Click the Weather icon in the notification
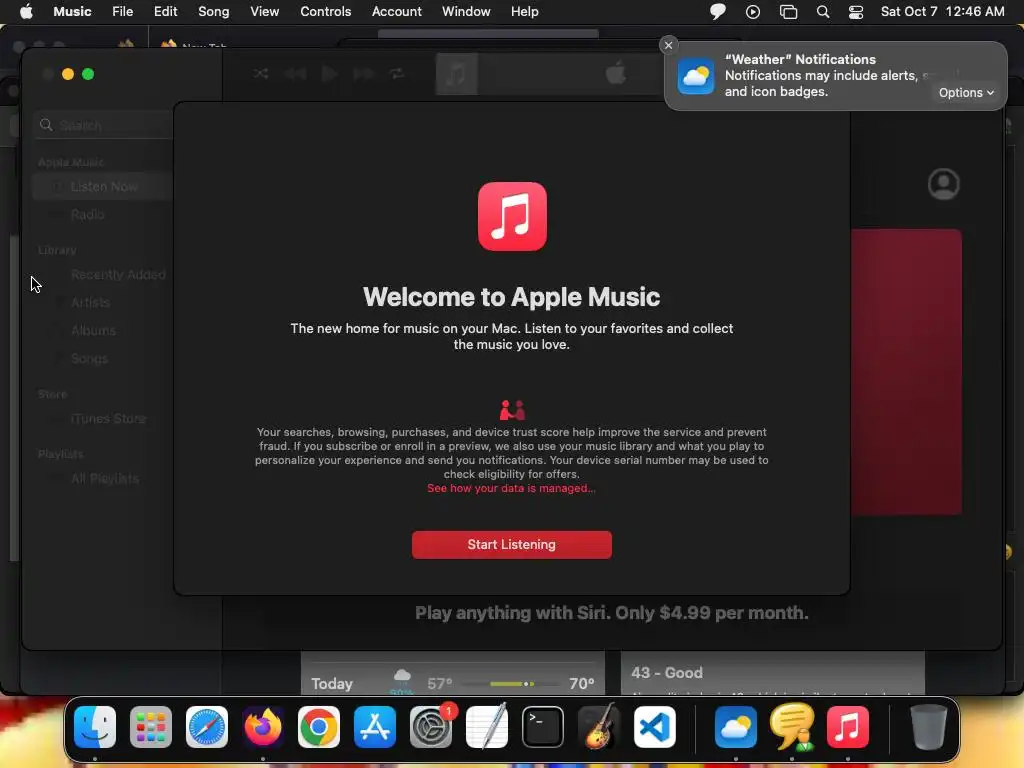The image size is (1024, 768). click(x=696, y=76)
